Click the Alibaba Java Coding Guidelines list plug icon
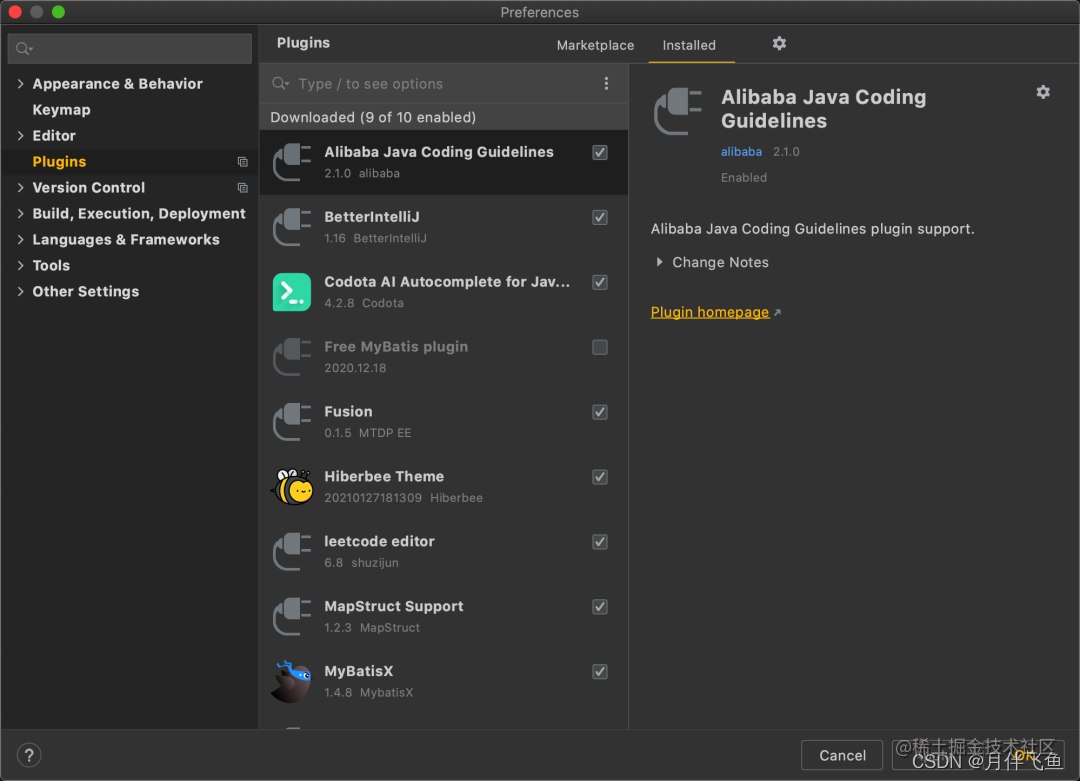 pos(293,163)
